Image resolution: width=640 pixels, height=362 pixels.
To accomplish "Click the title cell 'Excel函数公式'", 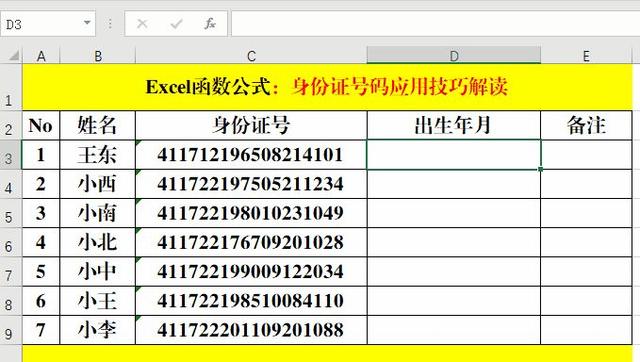I will (x=327, y=87).
